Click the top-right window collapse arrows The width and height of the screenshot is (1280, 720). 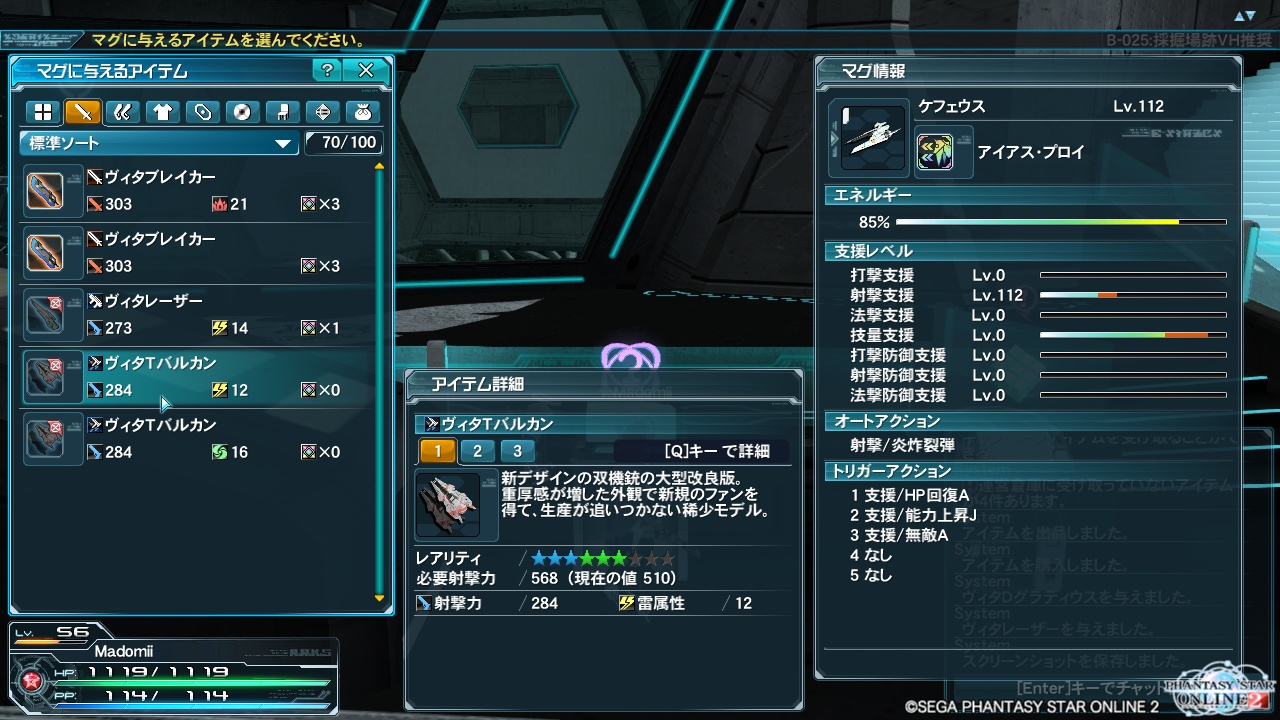tap(1244, 16)
